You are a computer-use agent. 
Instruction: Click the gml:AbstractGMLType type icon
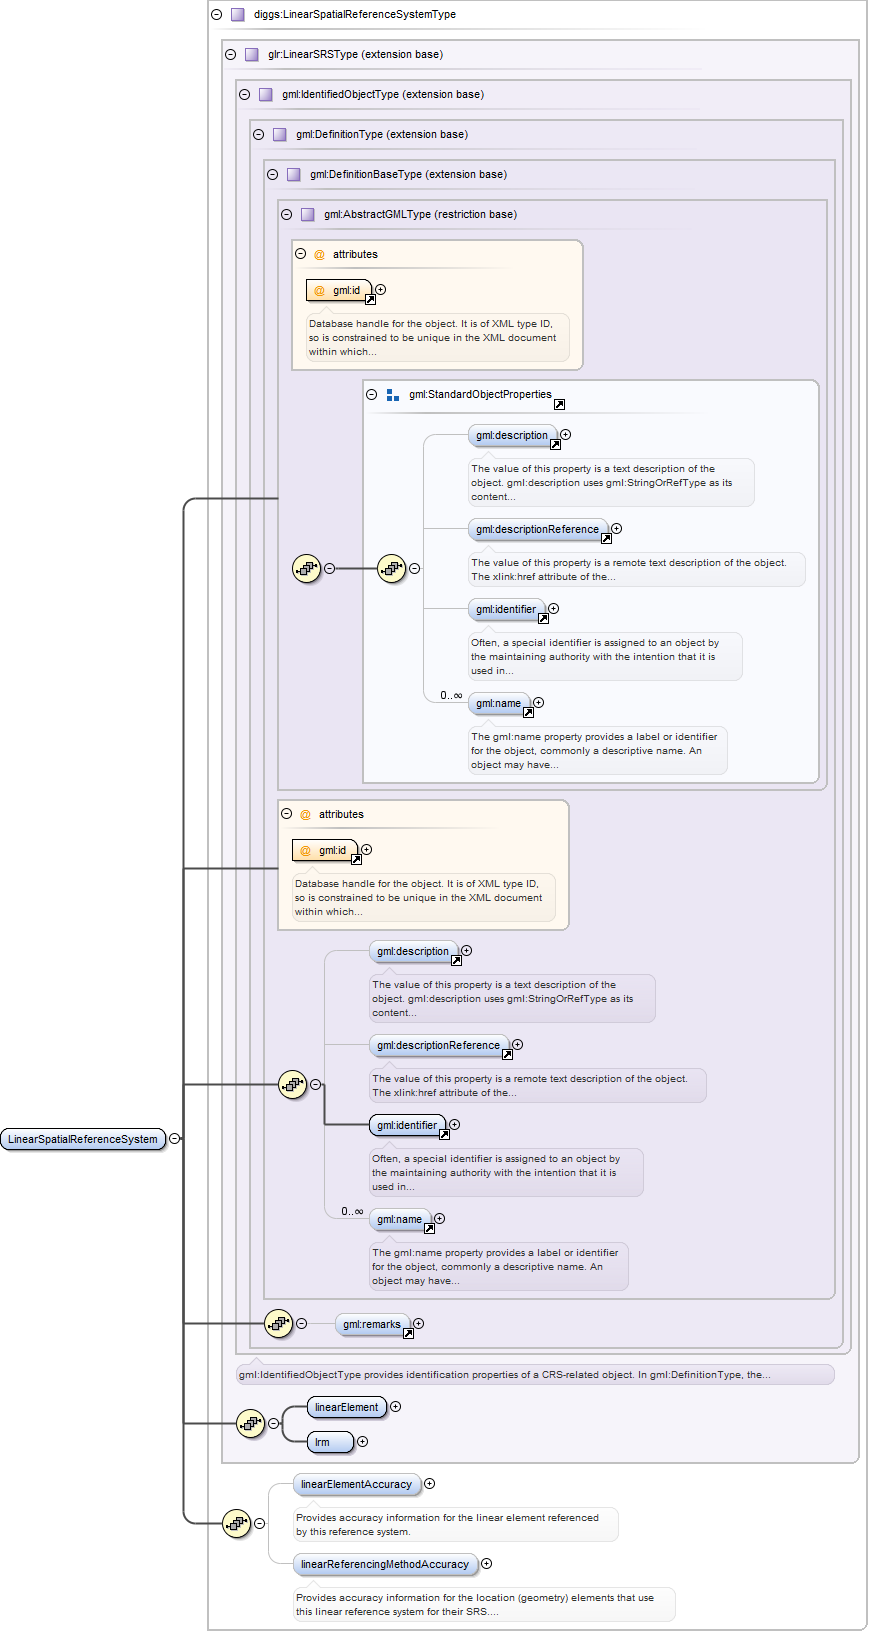[x=307, y=215]
